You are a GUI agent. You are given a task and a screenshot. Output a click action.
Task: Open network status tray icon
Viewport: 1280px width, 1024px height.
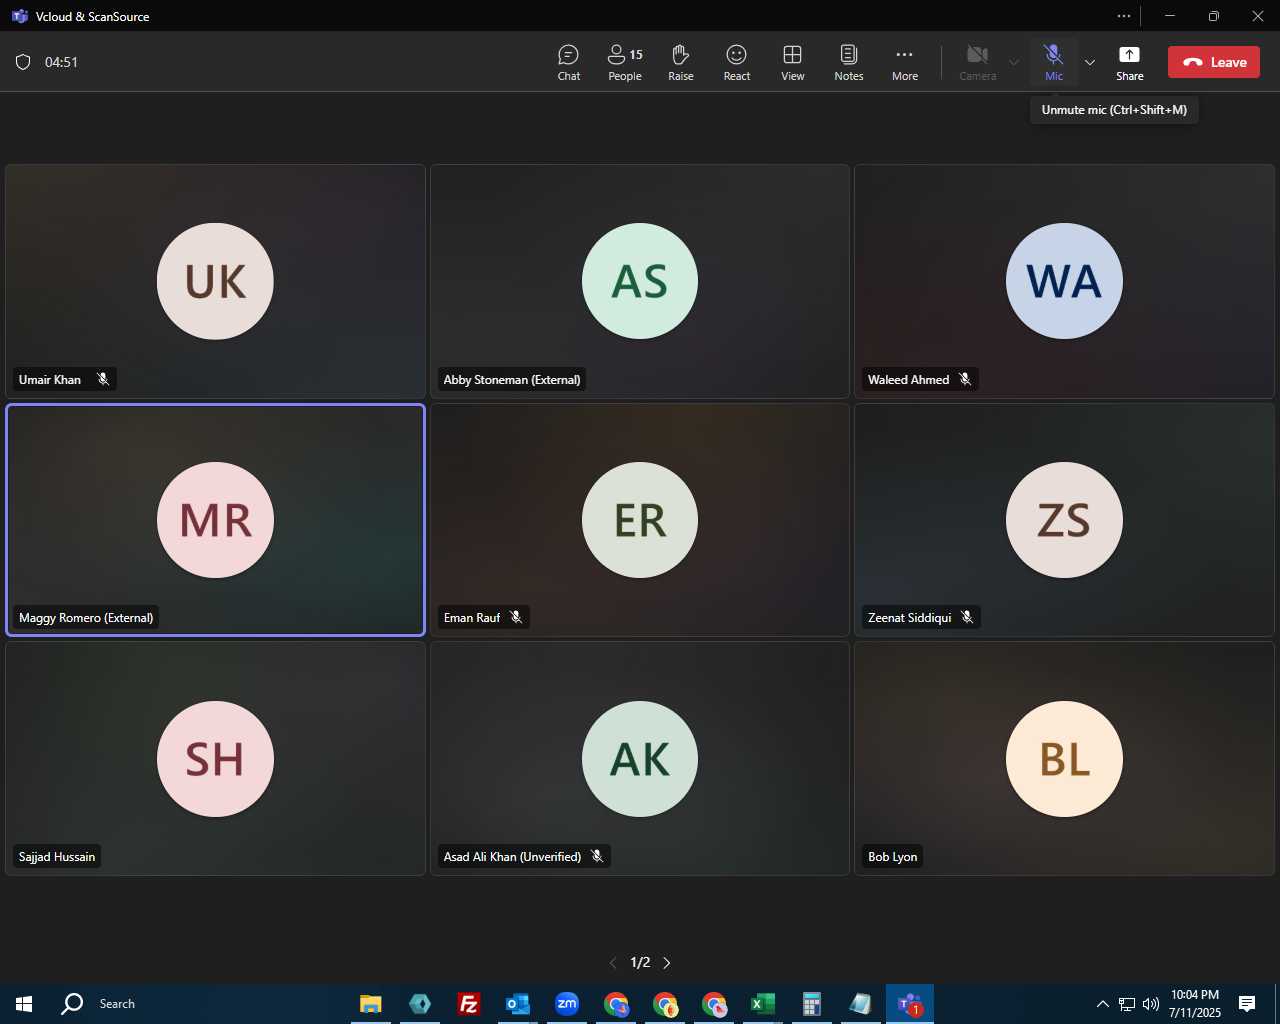1127,1004
